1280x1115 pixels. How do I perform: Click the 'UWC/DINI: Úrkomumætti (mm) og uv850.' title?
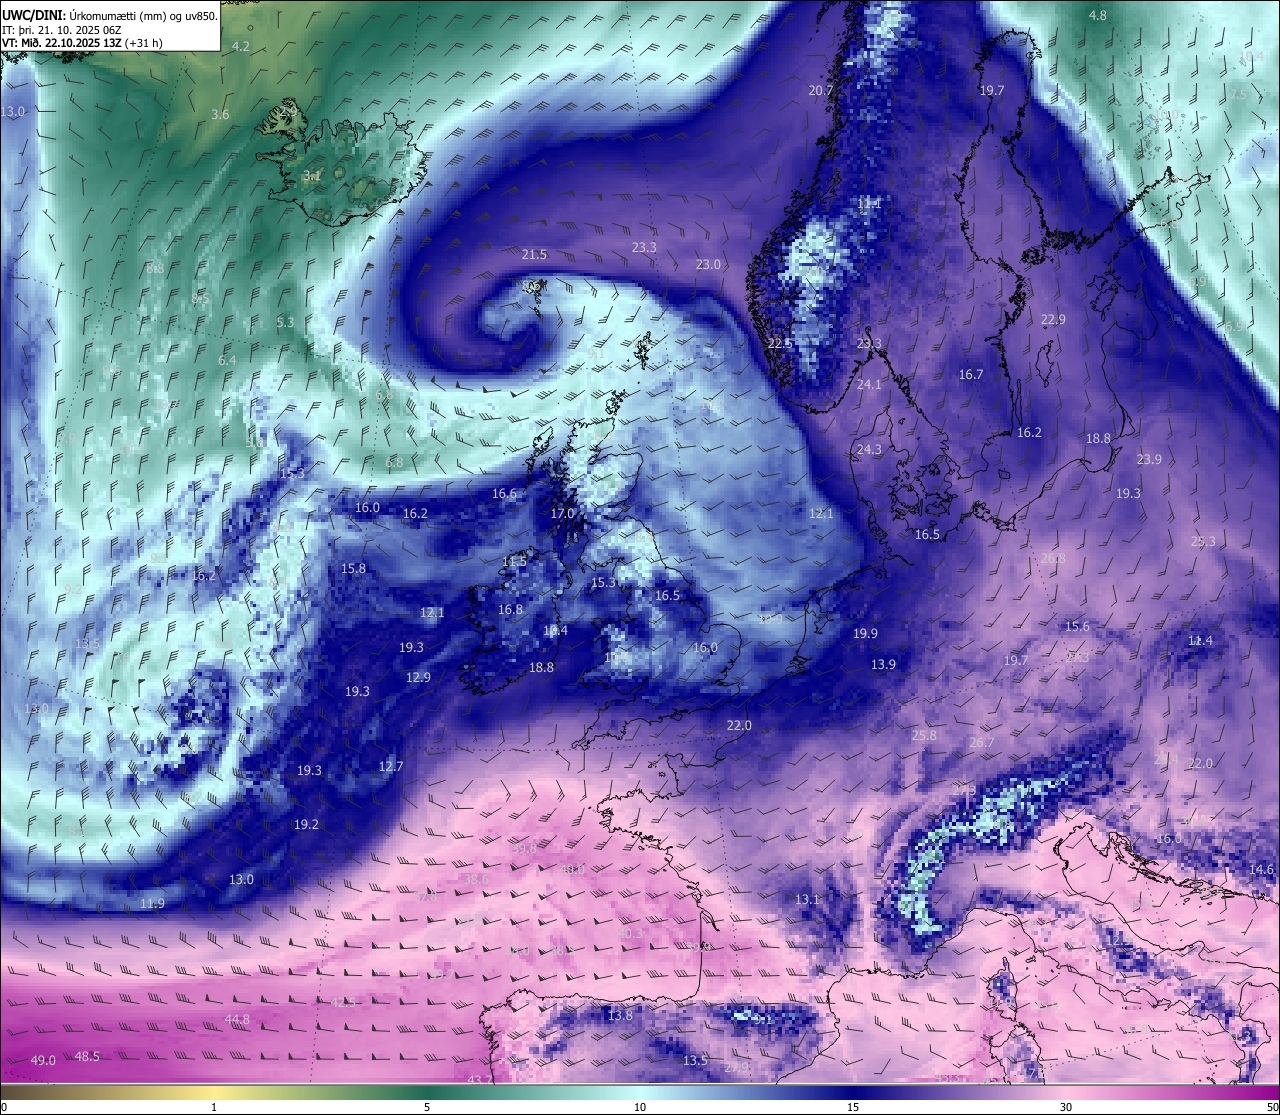click(110, 15)
